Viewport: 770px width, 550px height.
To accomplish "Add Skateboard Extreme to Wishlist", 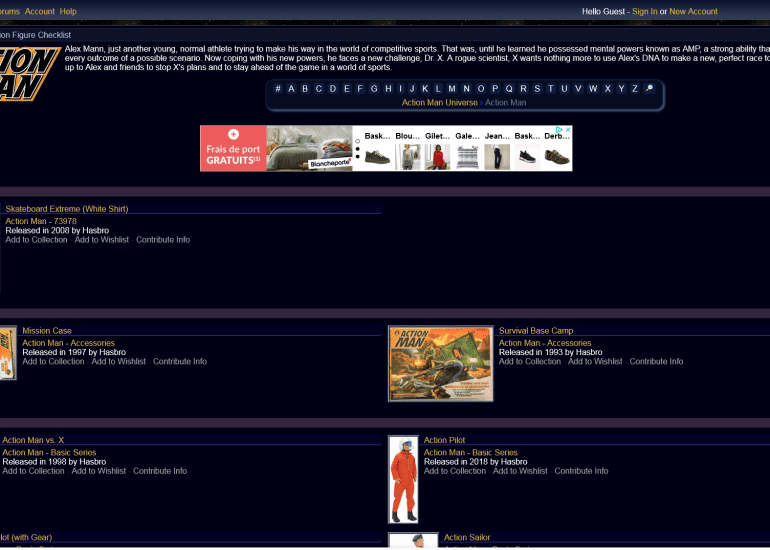I will pyautogui.click(x=102, y=240).
